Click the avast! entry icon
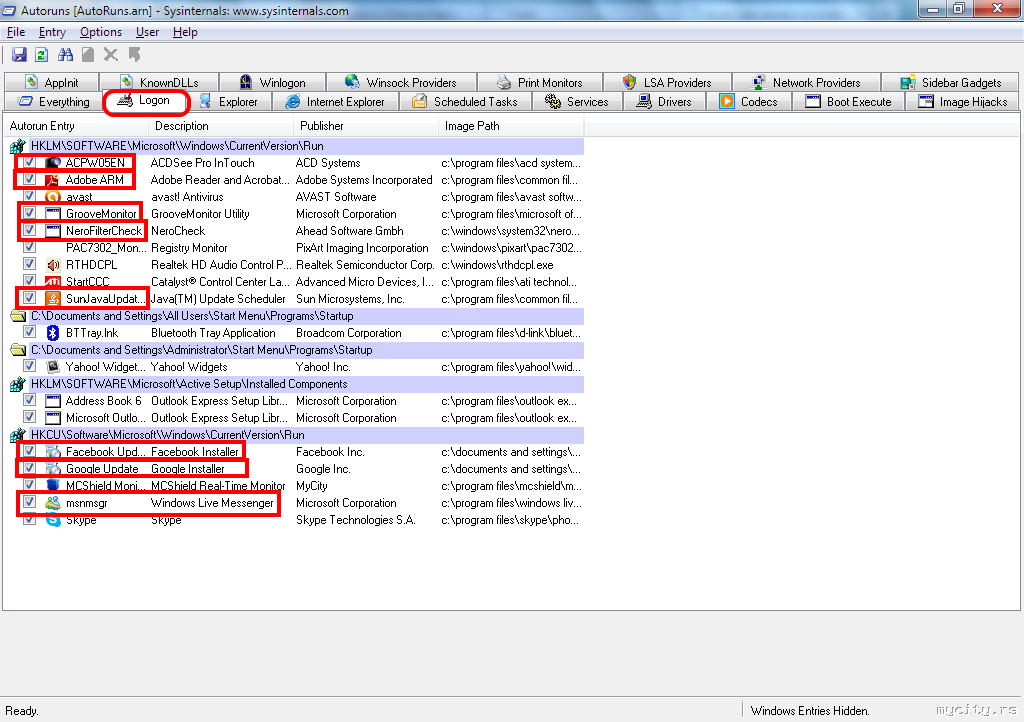Viewport: 1024px width, 722px height. point(53,197)
